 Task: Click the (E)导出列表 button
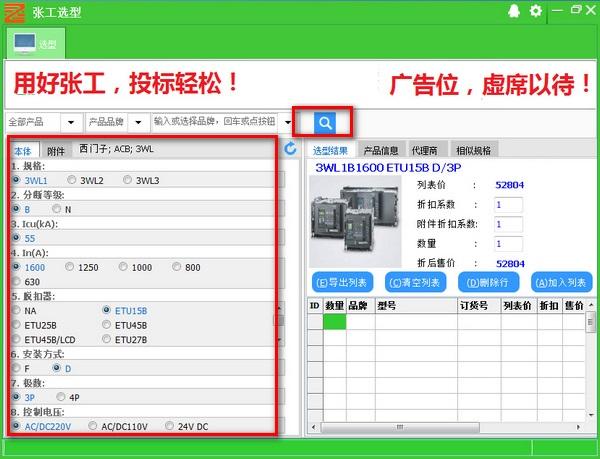(342, 282)
